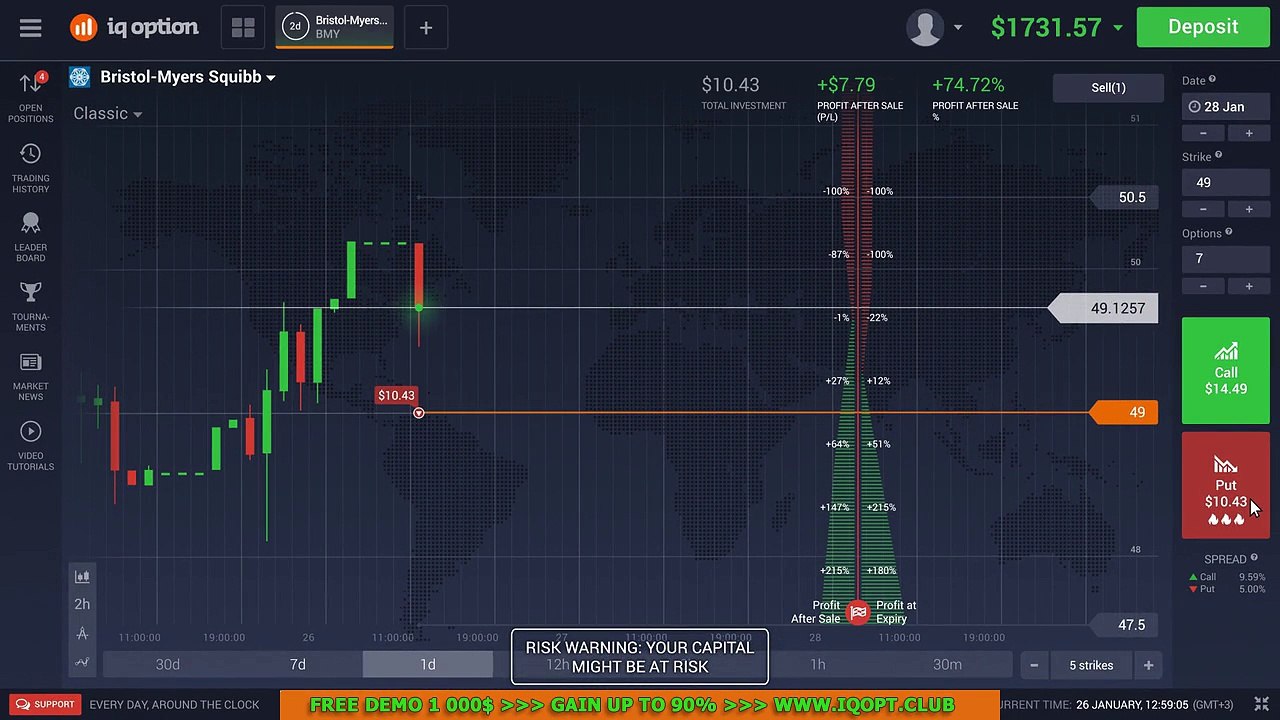This screenshot has height=720, width=1280.
Task: Open Video Tutorials
Action: coord(31,445)
